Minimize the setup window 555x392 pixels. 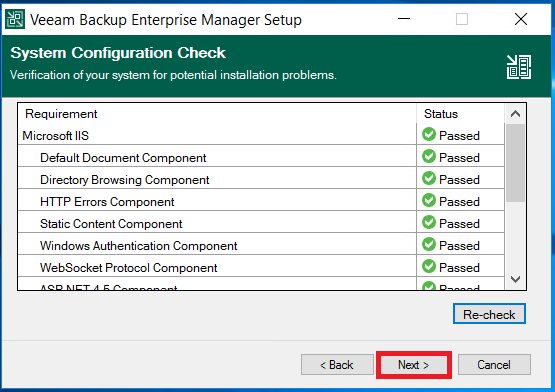coord(404,19)
